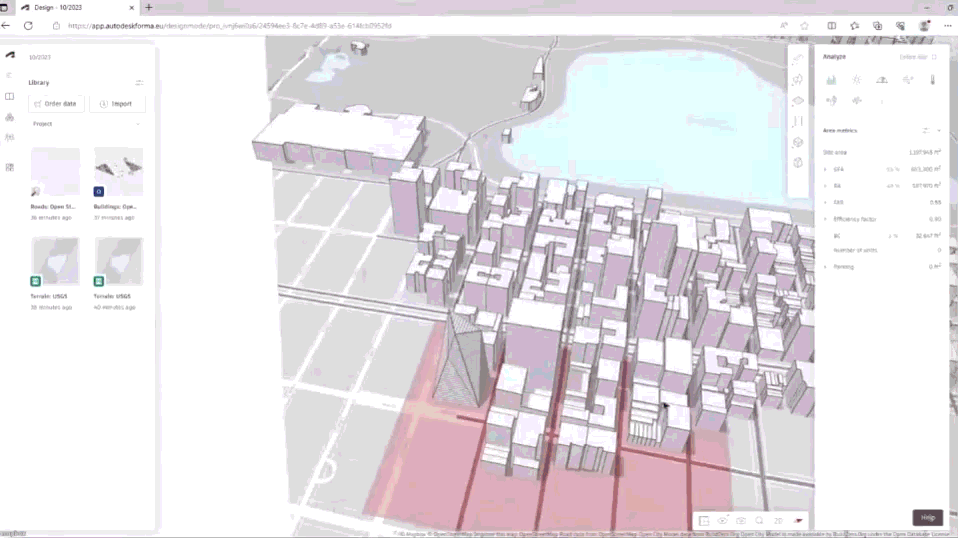Open the Noise analysis icon

pos(832,101)
